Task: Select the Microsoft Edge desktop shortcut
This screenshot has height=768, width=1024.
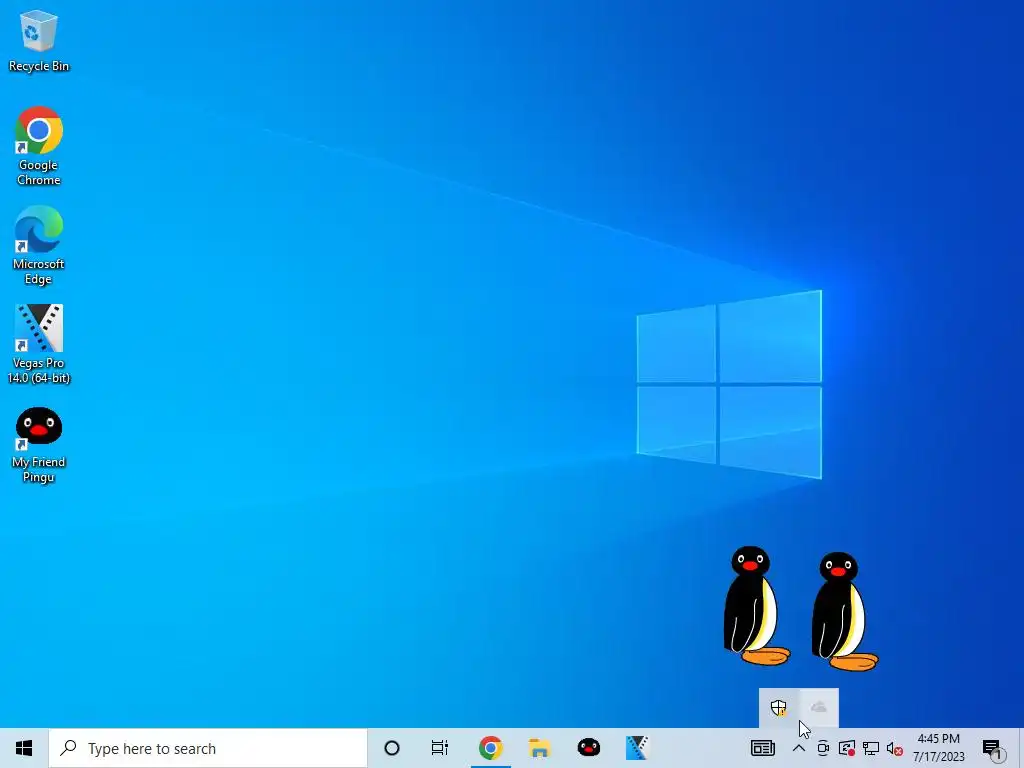Action: (x=39, y=246)
